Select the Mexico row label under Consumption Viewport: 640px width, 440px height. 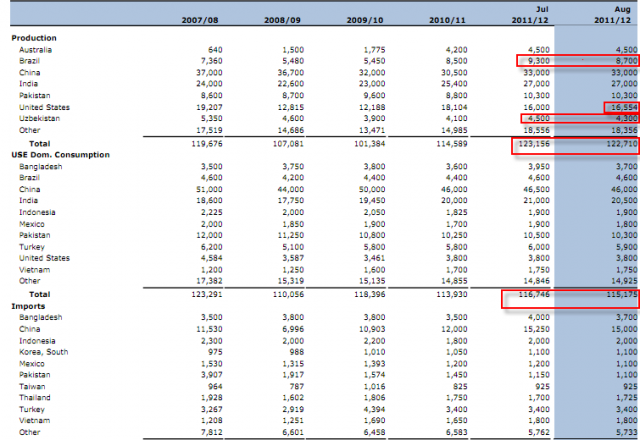pyautogui.click(x=31, y=224)
